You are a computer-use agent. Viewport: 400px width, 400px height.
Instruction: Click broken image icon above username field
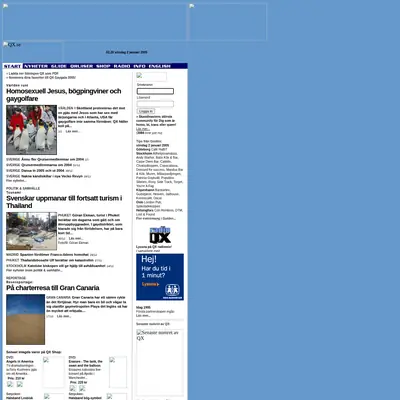[x=151, y=77]
